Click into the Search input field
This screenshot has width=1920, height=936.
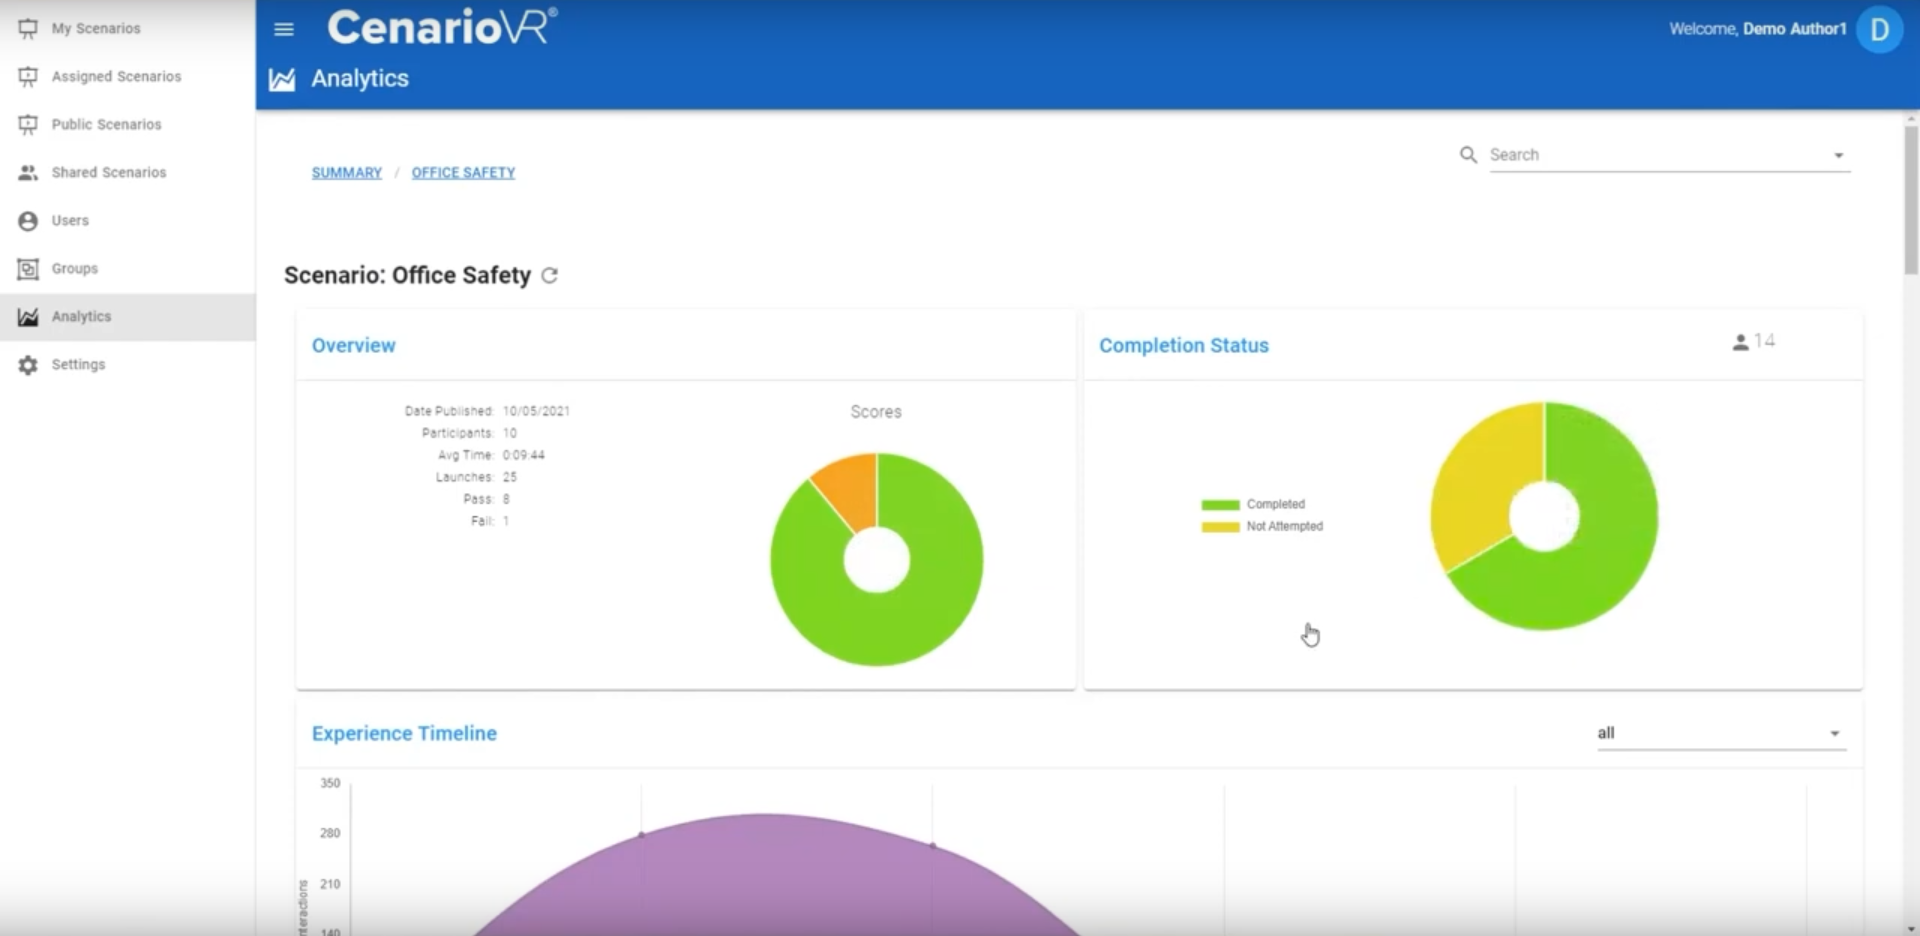click(1650, 155)
